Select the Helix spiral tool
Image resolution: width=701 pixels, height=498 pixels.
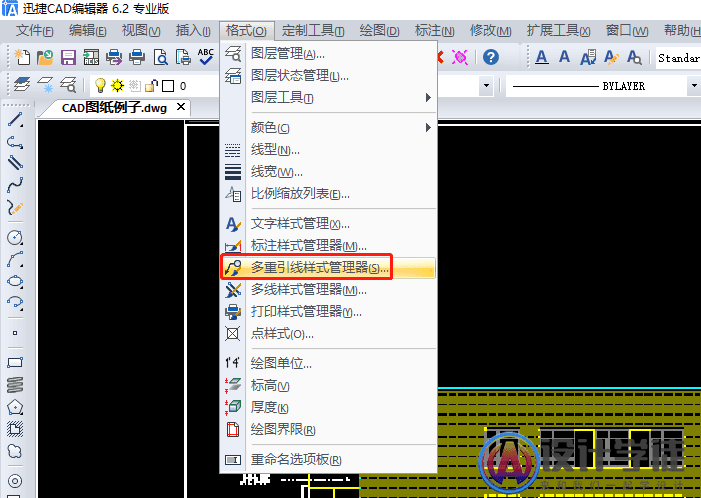pyautogui.click(x=15, y=385)
